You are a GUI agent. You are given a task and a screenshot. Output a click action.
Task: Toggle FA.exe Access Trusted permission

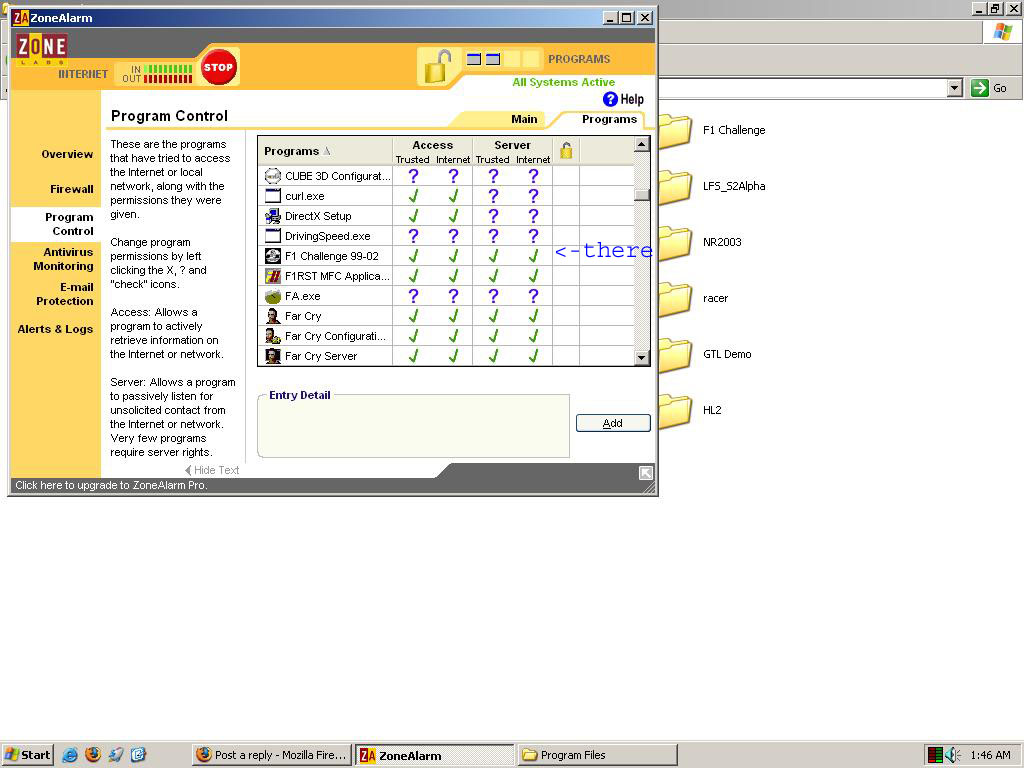pos(412,296)
